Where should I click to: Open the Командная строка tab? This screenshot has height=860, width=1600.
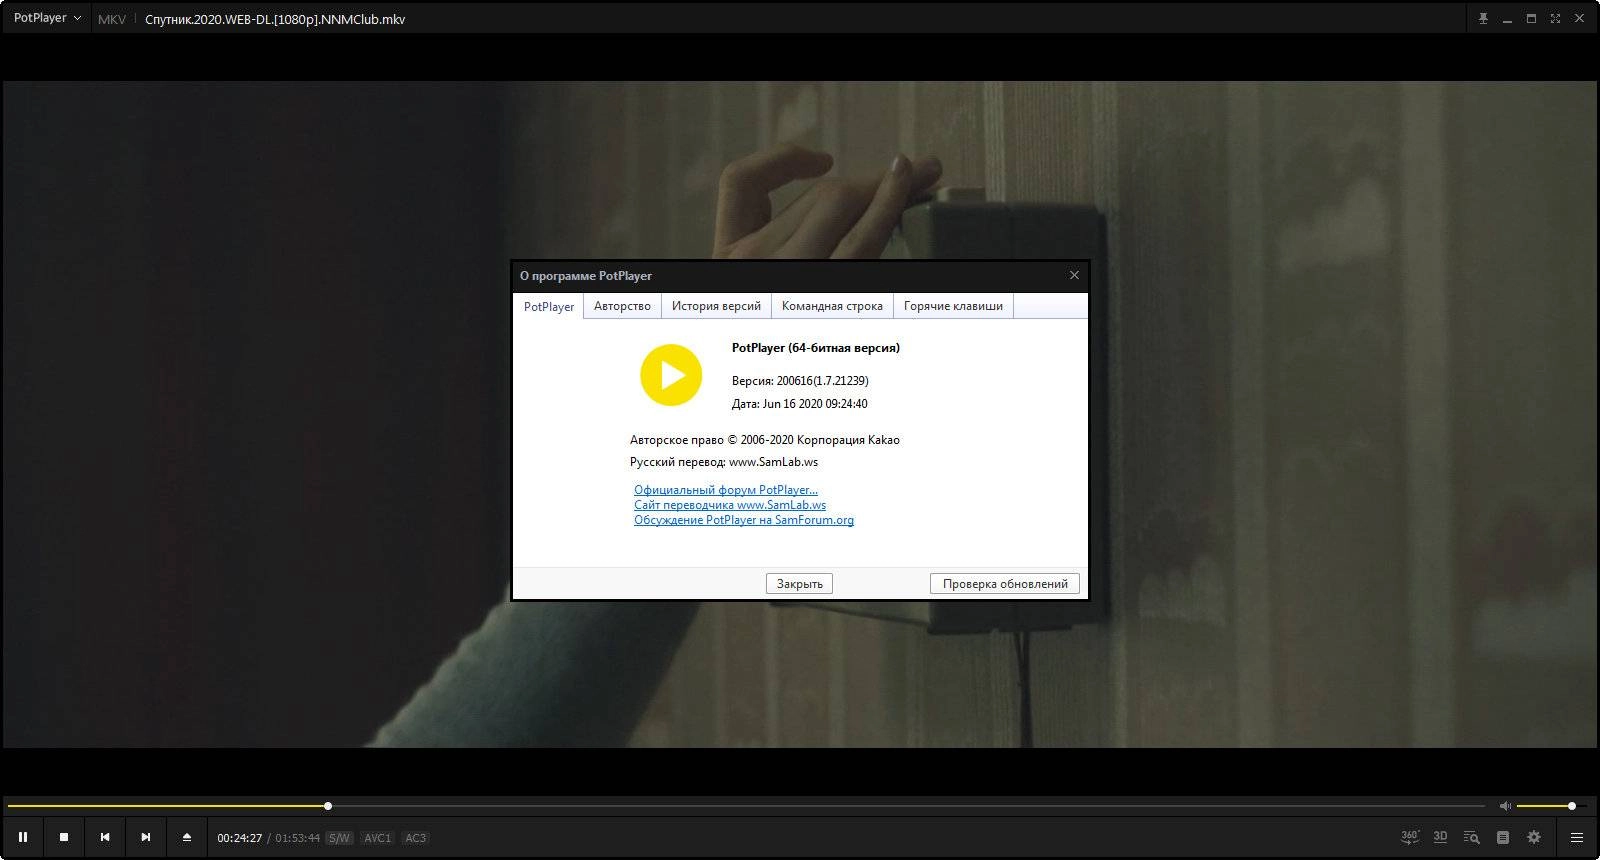832,306
